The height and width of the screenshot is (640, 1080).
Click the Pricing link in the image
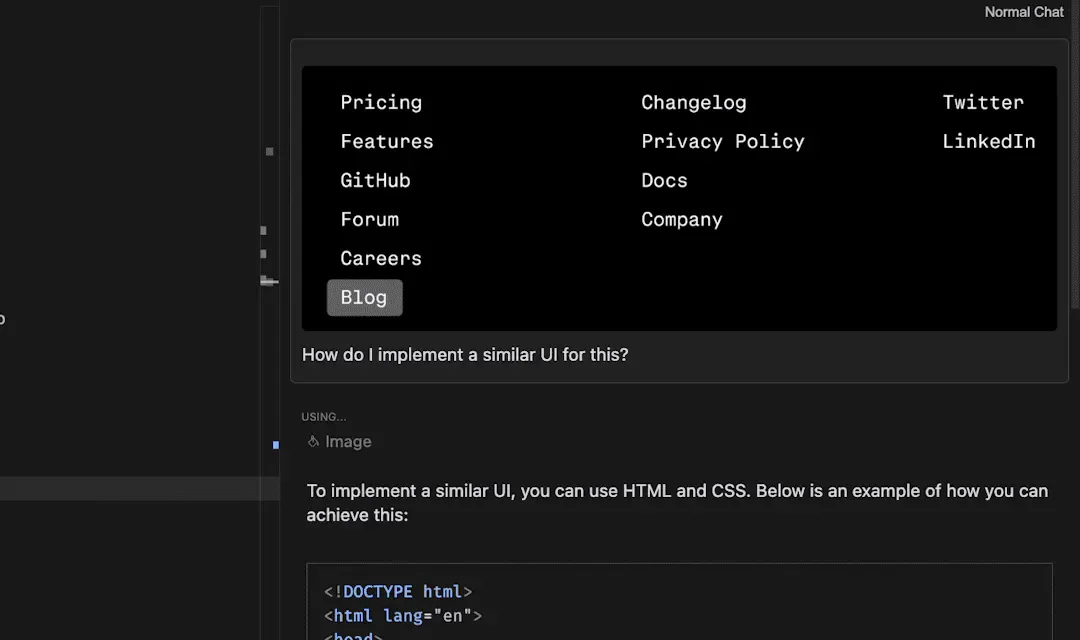pos(381,103)
